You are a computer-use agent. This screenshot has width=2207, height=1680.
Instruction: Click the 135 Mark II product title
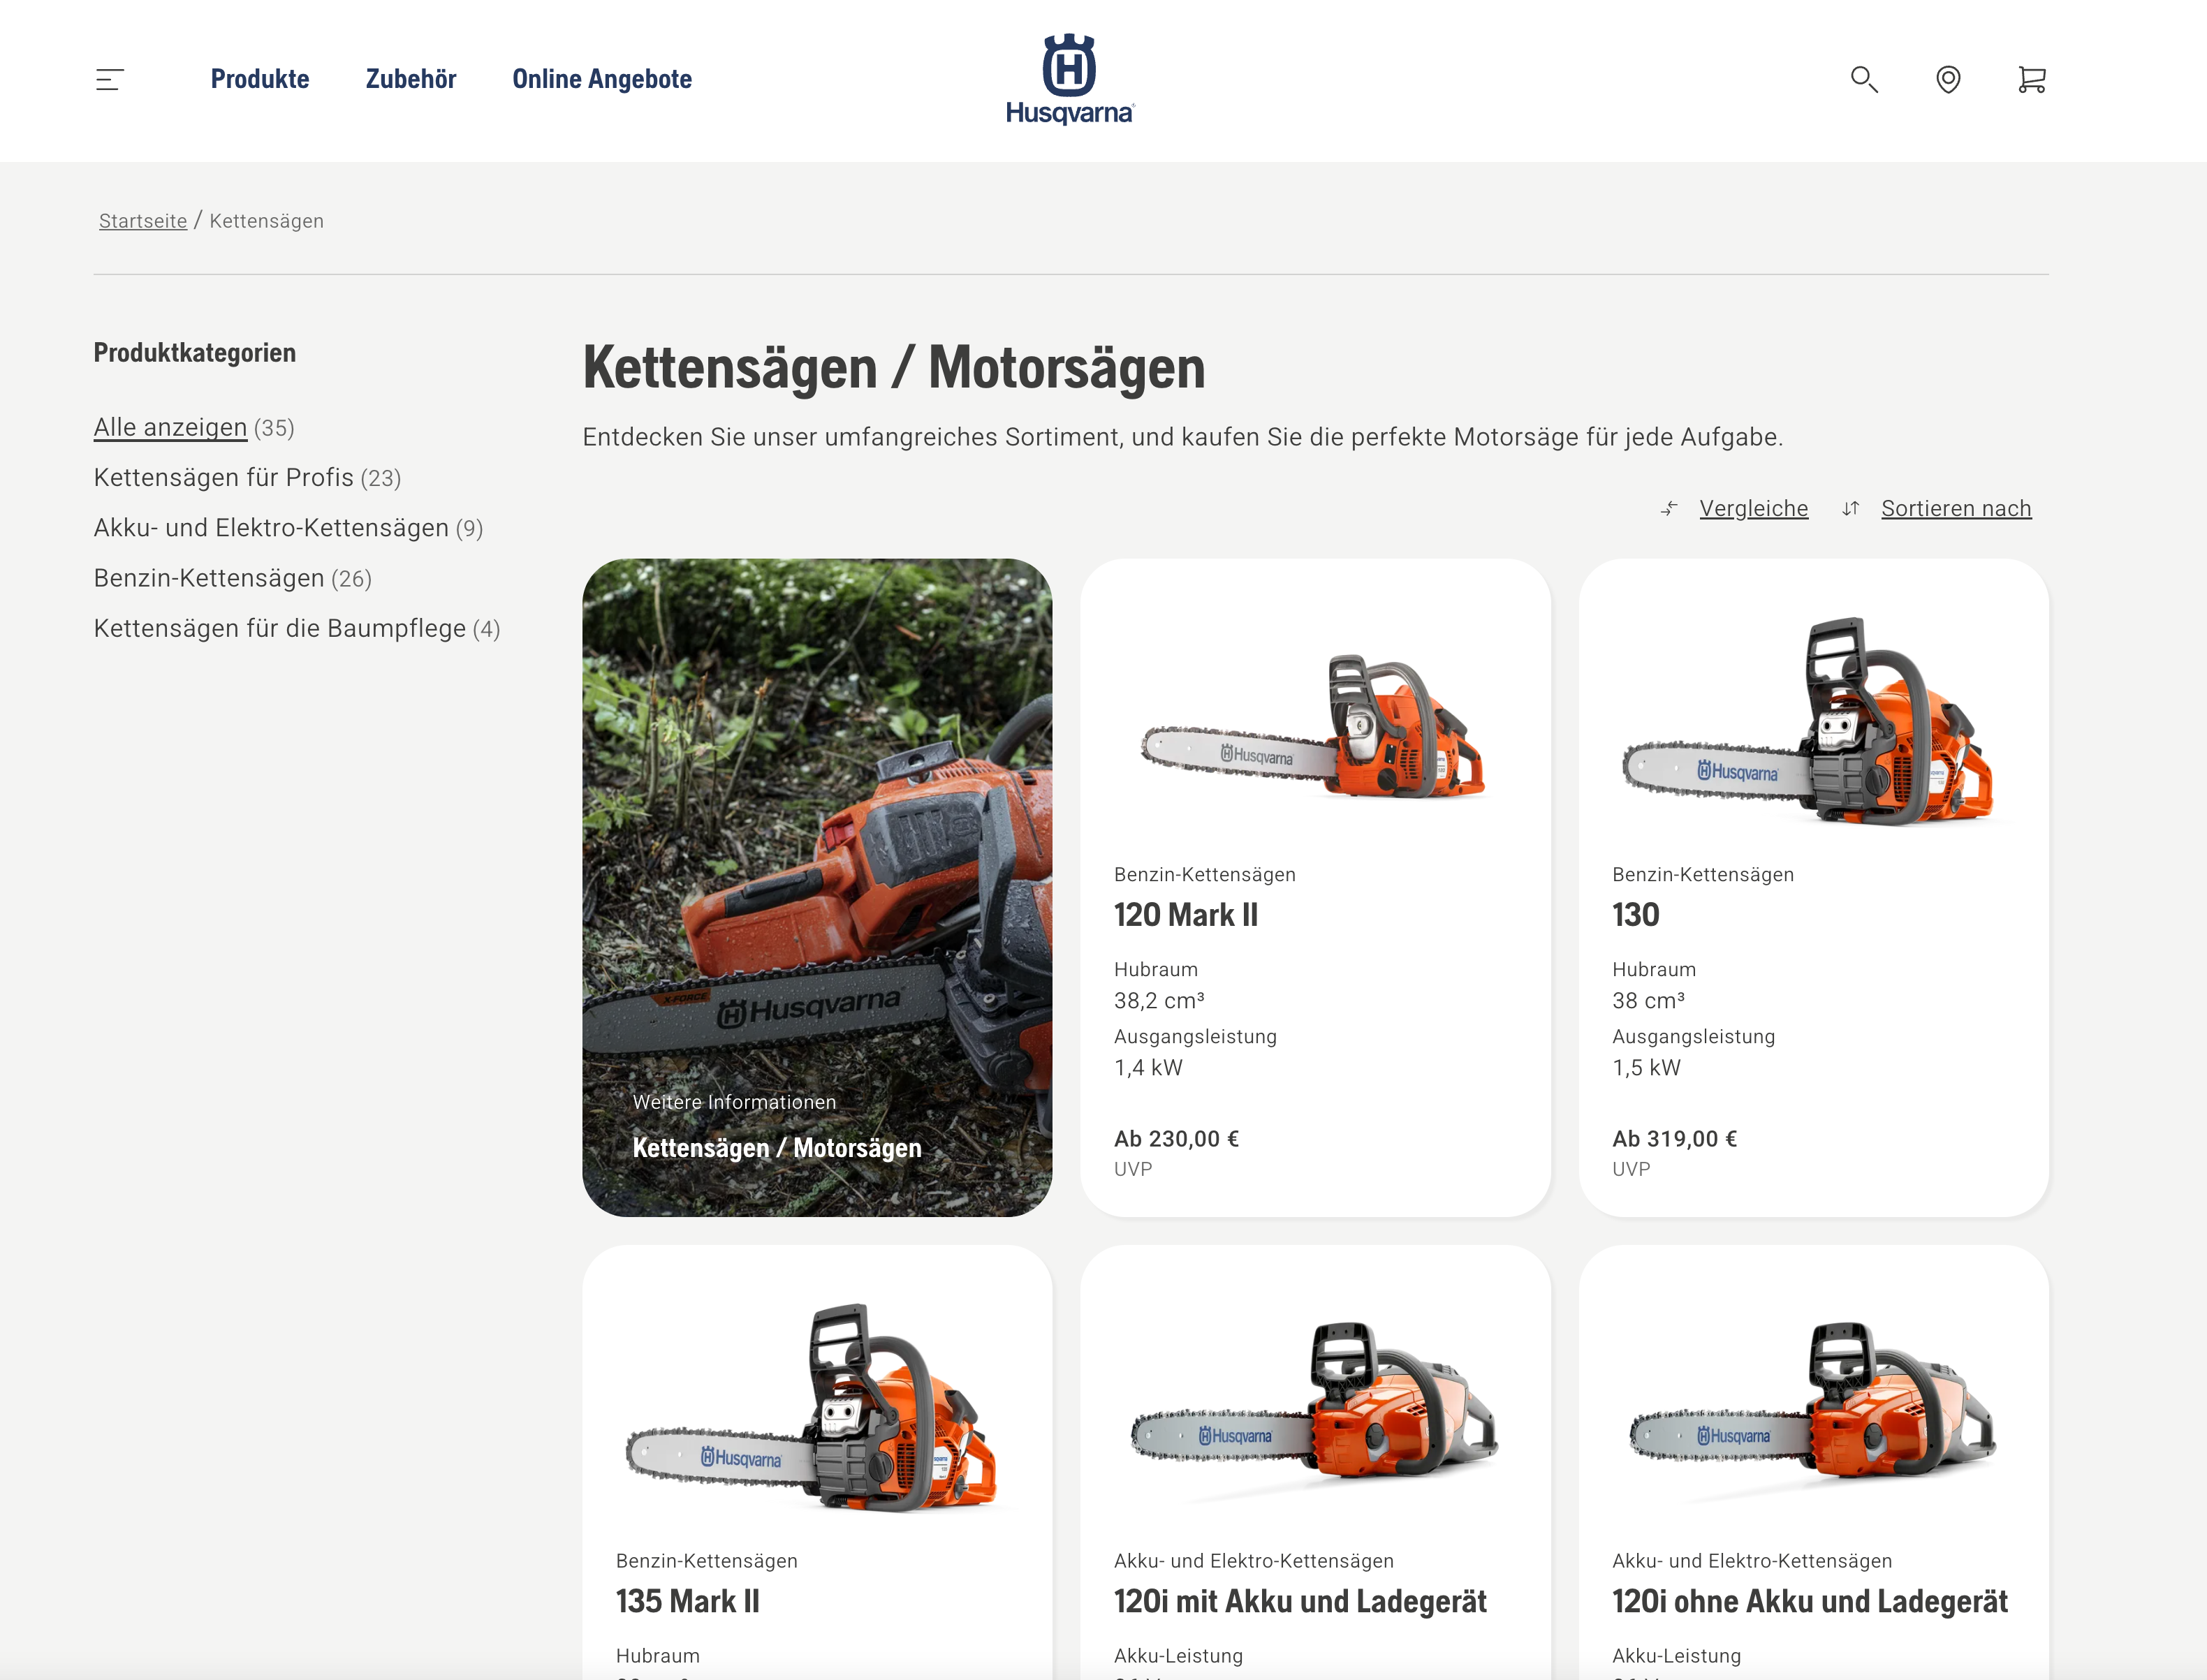[687, 1602]
